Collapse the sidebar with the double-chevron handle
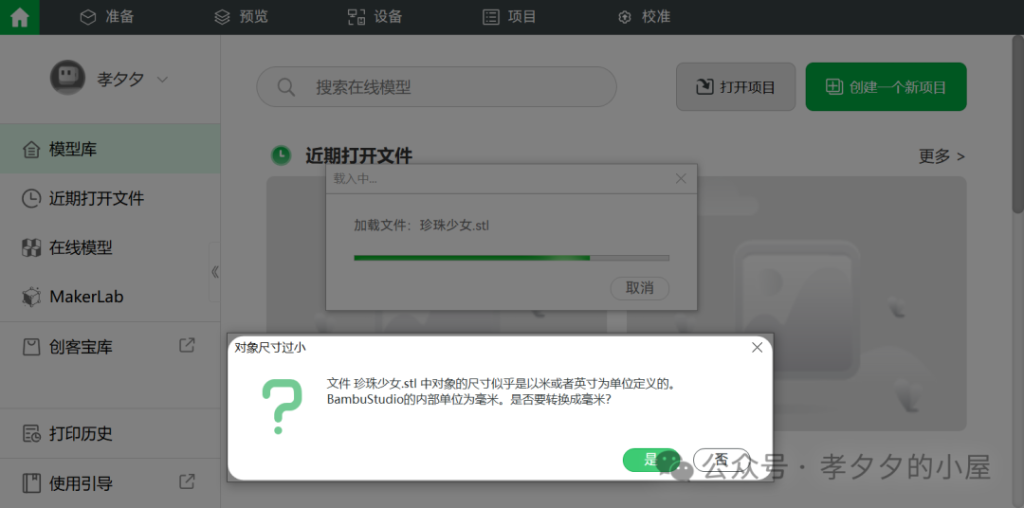The height and width of the screenshot is (508, 1024). pyautogui.click(x=215, y=272)
